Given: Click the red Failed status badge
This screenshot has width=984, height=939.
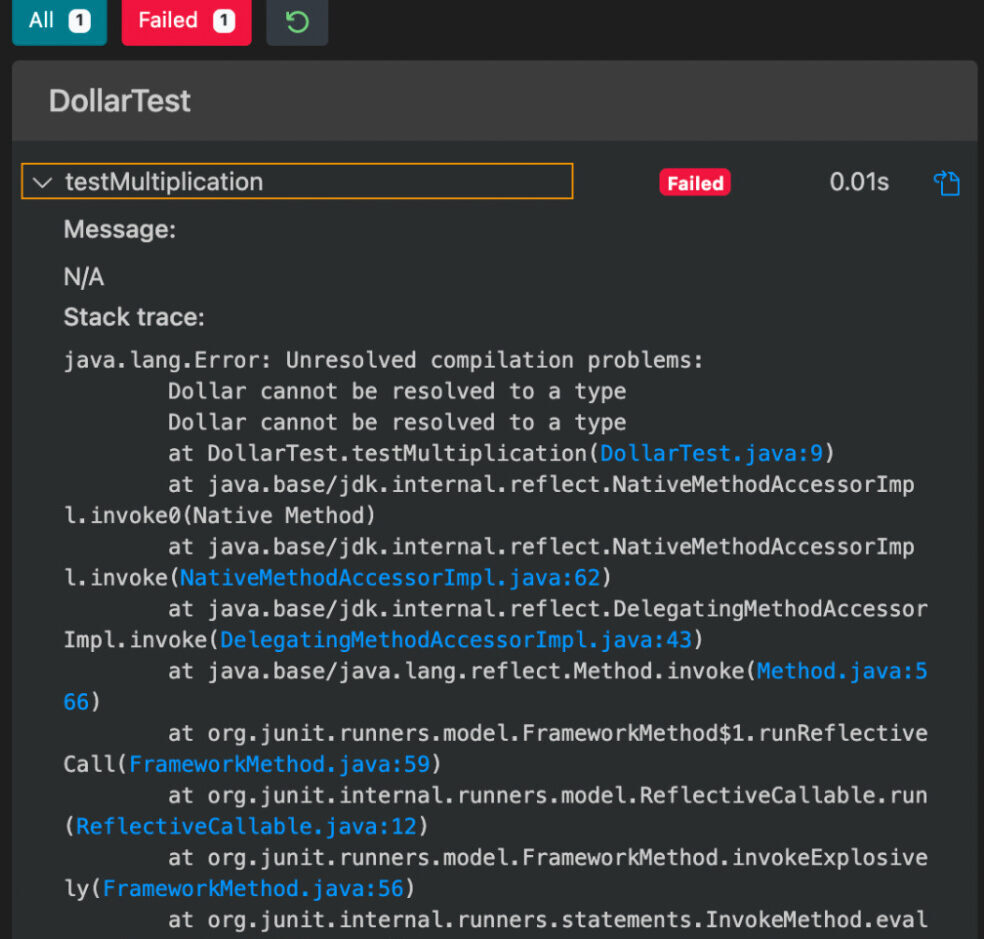Looking at the screenshot, I should pos(695,183).
